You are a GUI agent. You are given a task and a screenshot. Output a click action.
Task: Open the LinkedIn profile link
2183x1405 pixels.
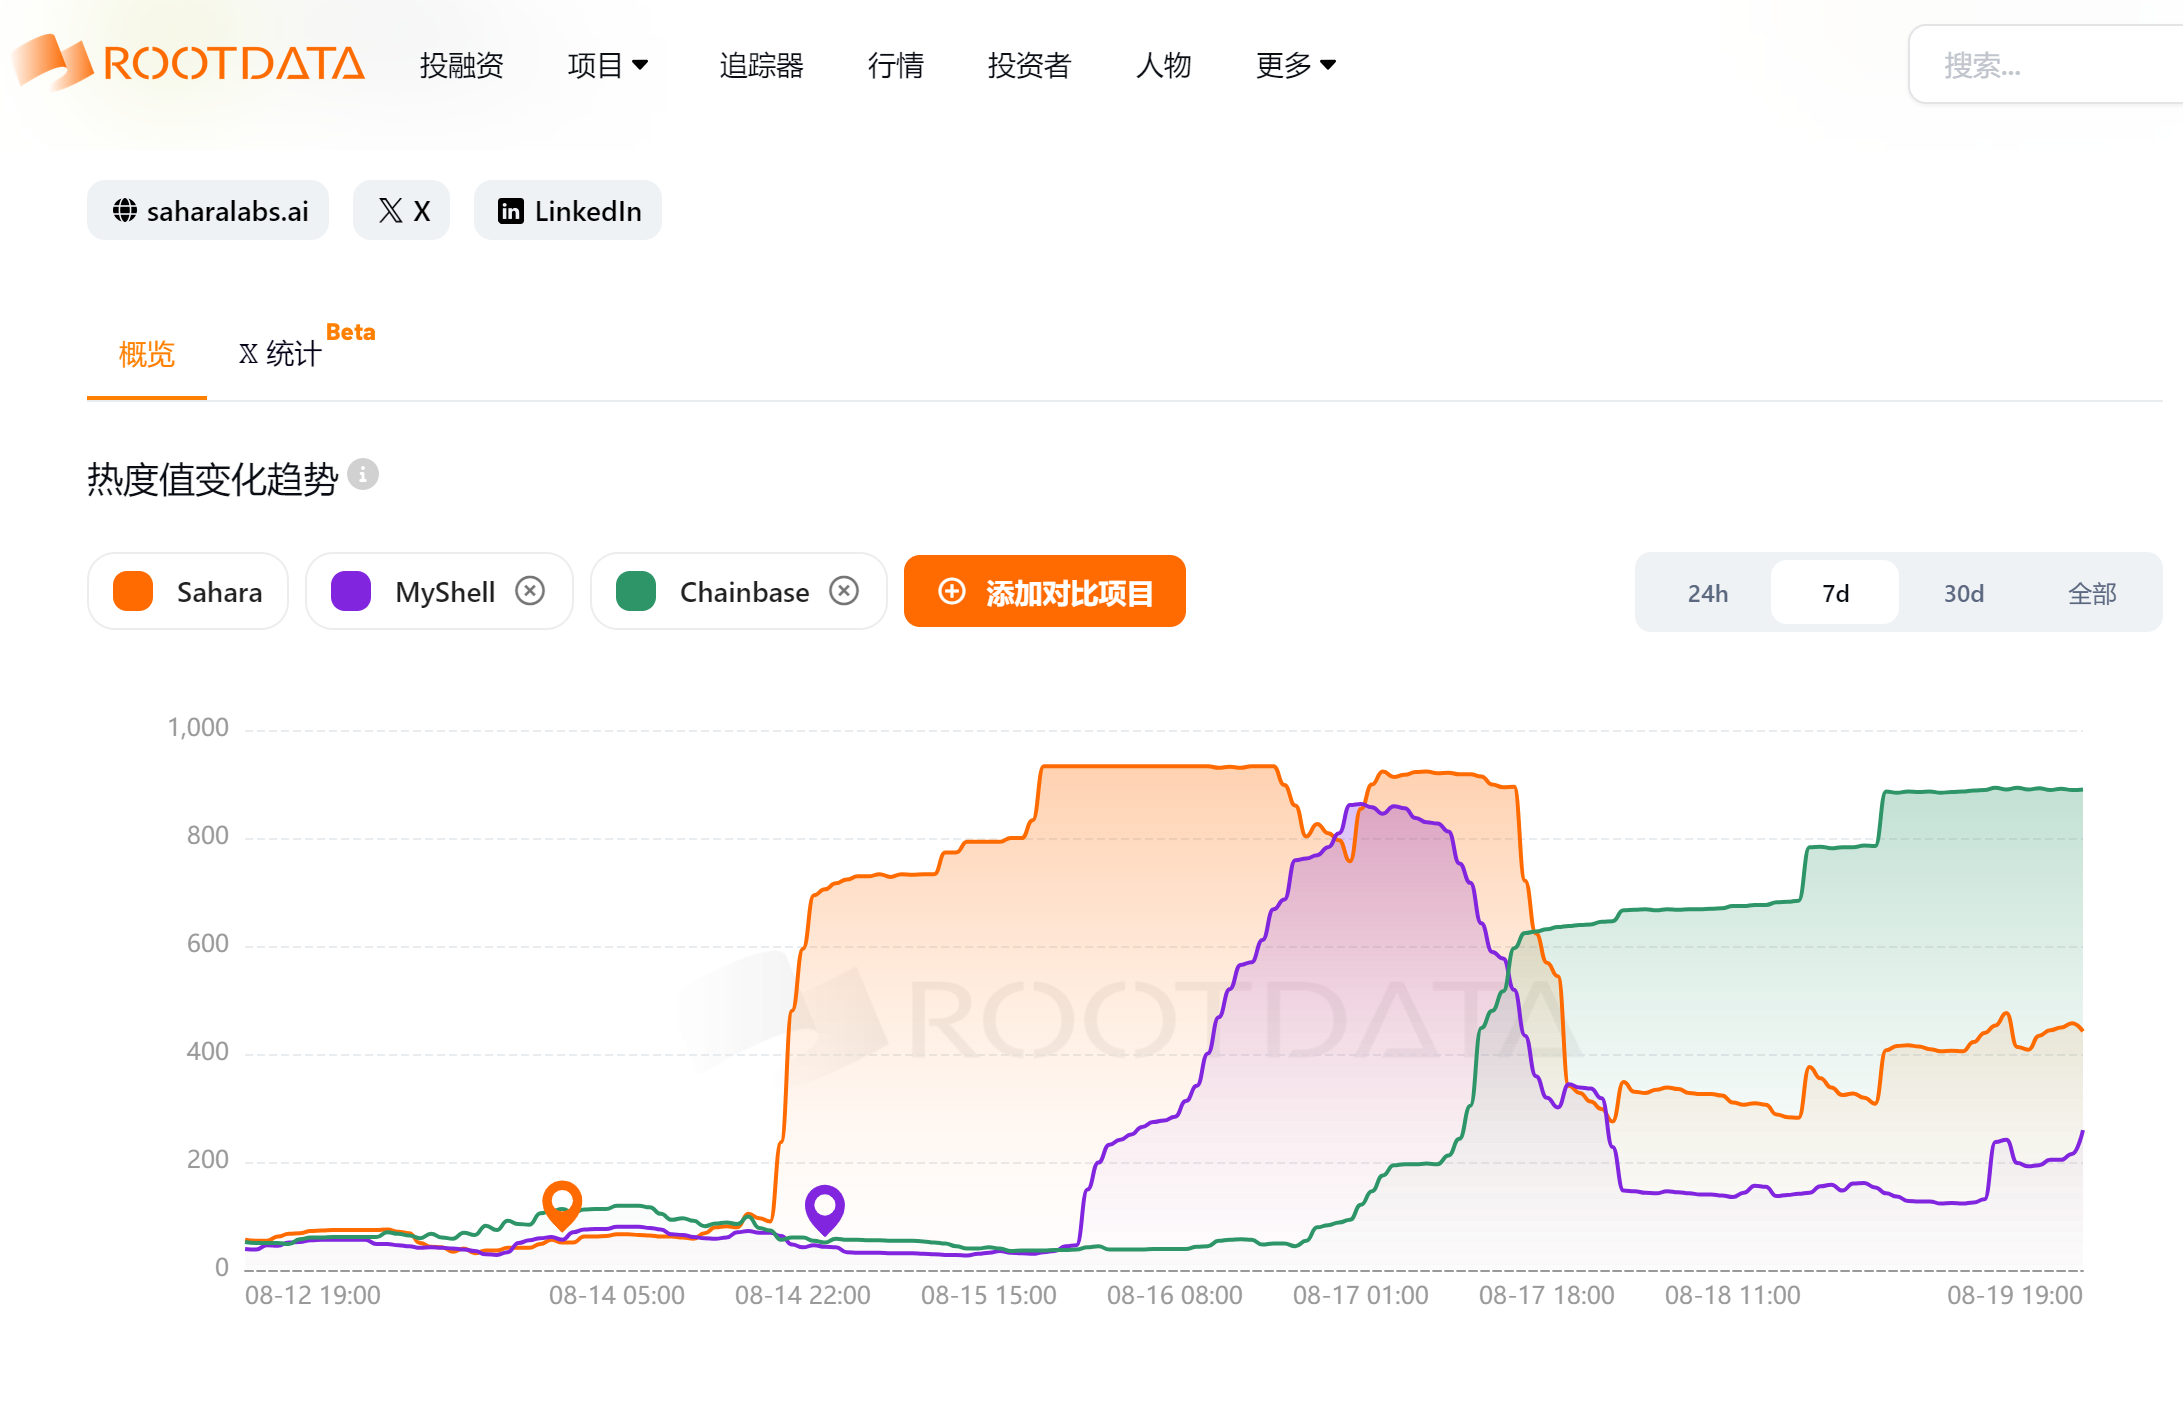[568, 211]
